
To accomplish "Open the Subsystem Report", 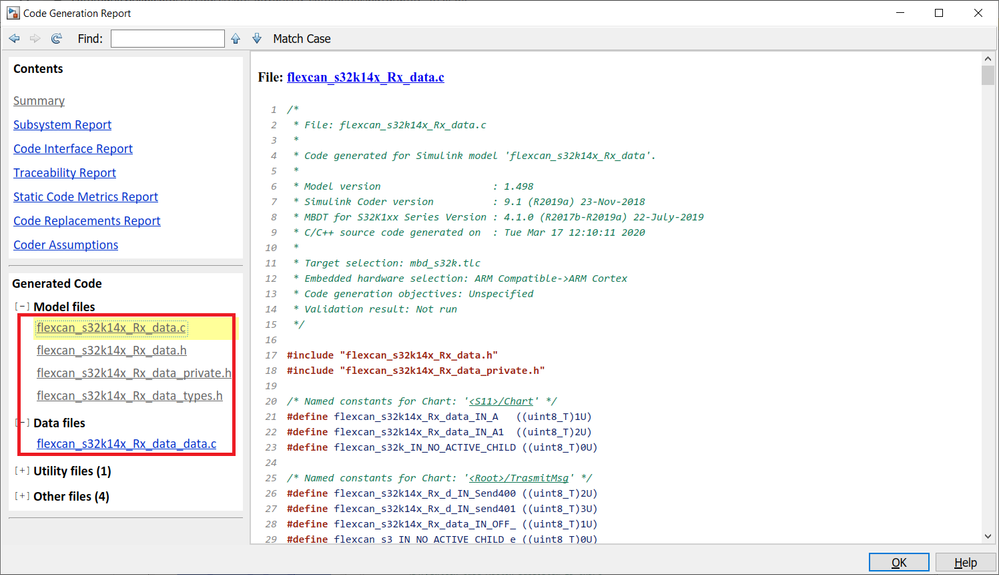I will pyautogui.click(x=62, y=125).
